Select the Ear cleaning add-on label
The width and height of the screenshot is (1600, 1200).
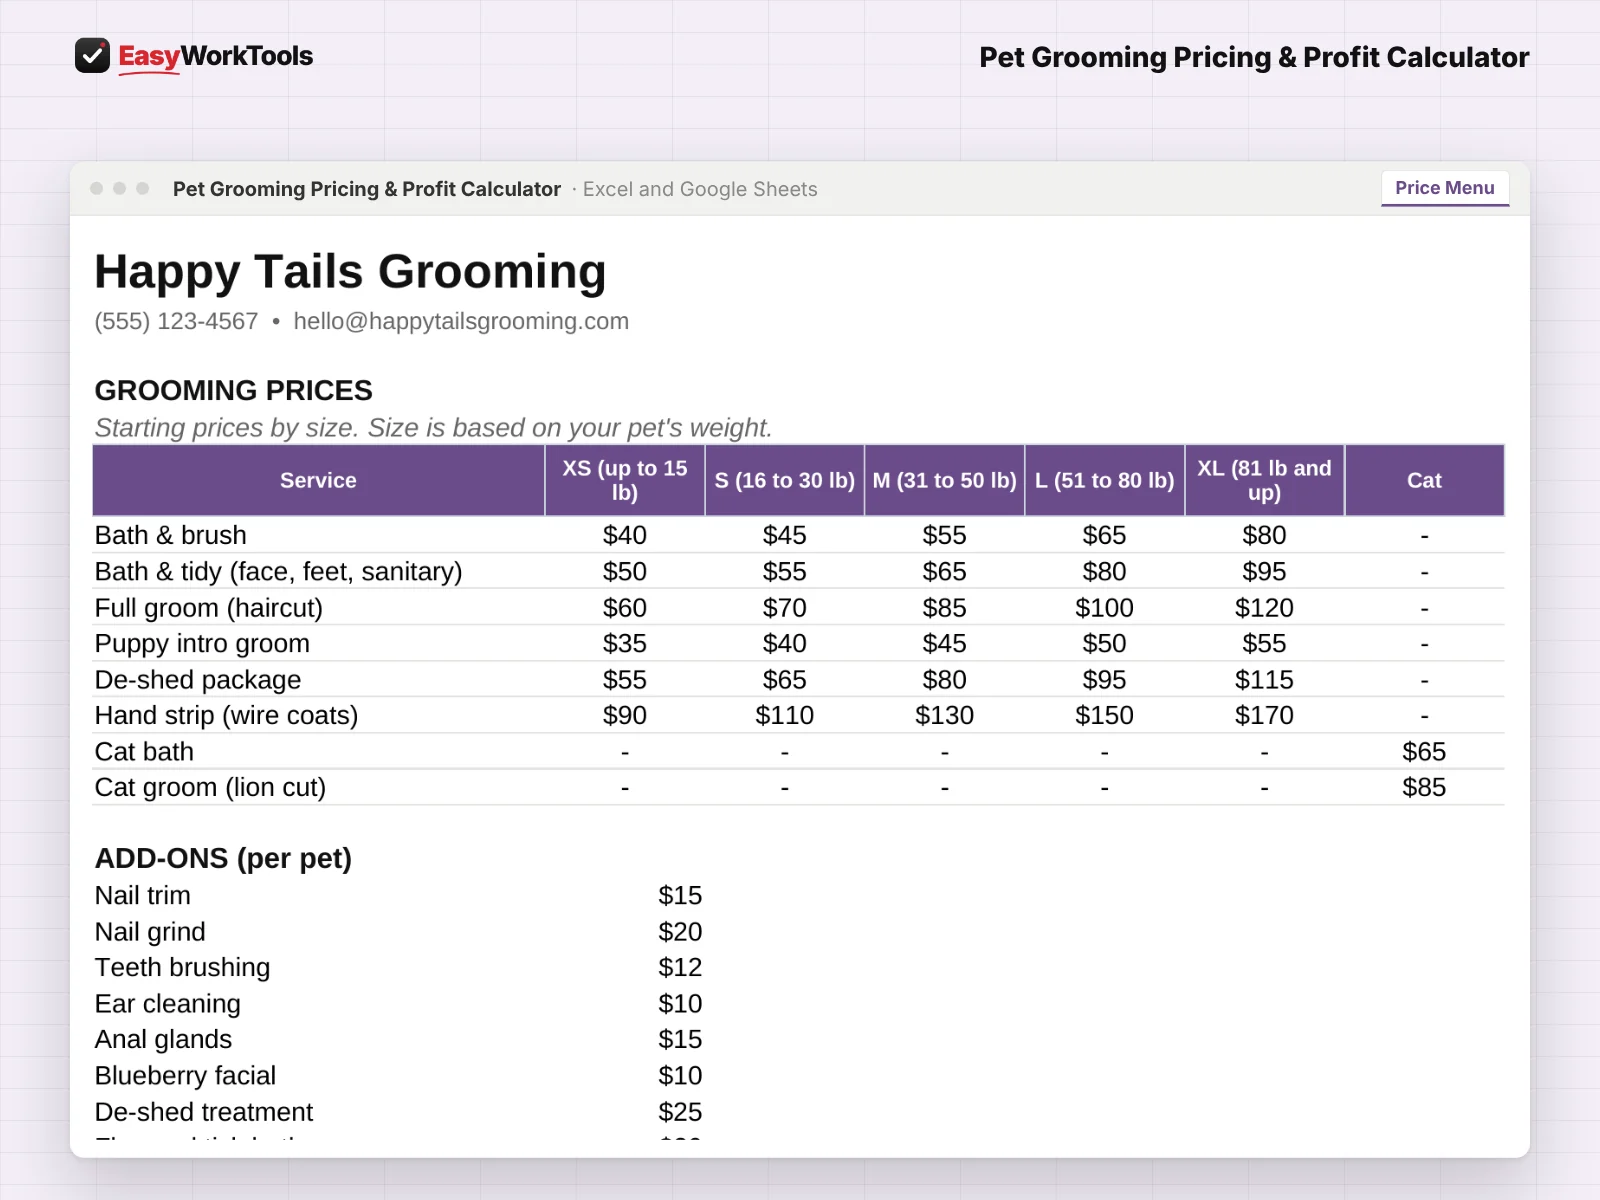pos(167,1003)
